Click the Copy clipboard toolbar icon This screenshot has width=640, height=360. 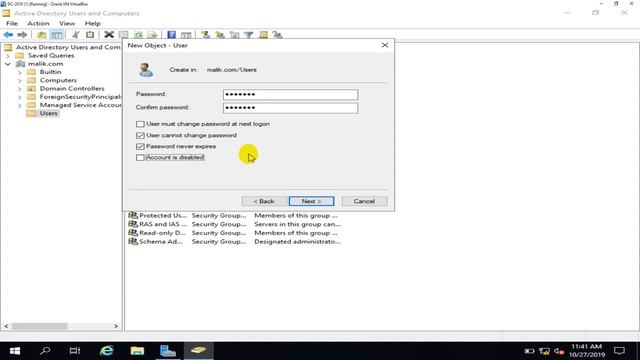(x=90, y=35)
